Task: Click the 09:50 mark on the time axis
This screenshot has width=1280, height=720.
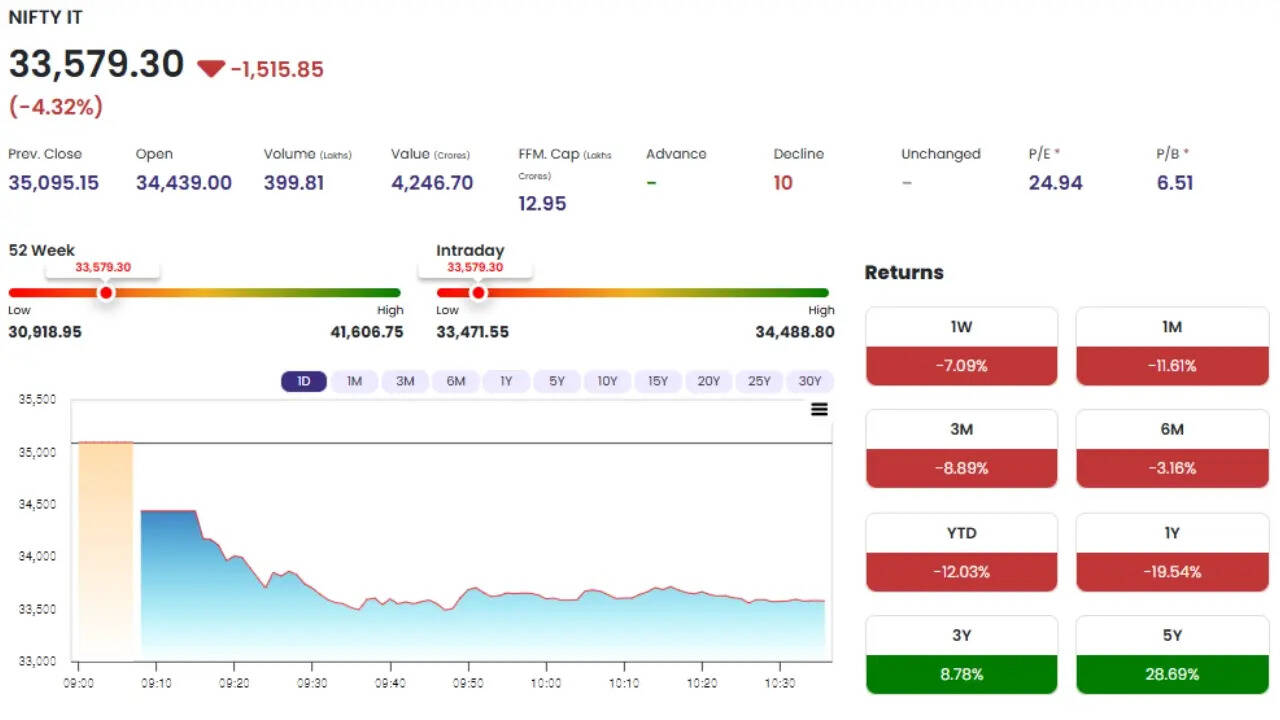Action: [468, 682]
